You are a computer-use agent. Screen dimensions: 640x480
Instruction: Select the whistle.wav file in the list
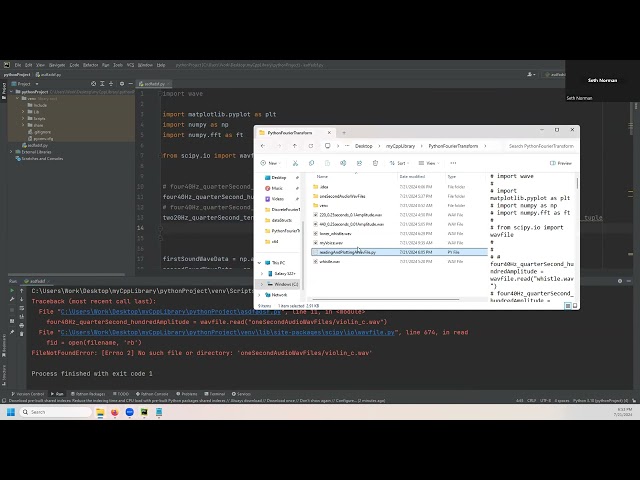pyautogui.click(x=329, y=261)
